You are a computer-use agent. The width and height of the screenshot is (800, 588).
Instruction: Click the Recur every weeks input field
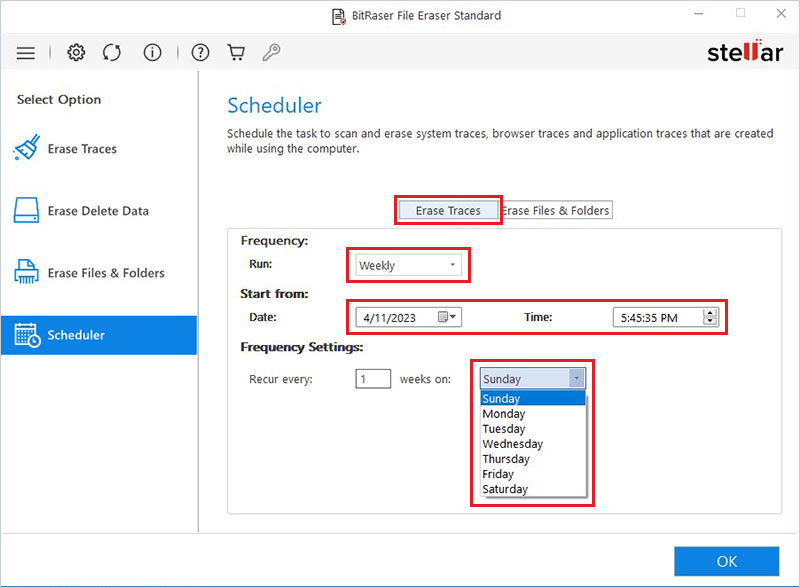point(373,379)
